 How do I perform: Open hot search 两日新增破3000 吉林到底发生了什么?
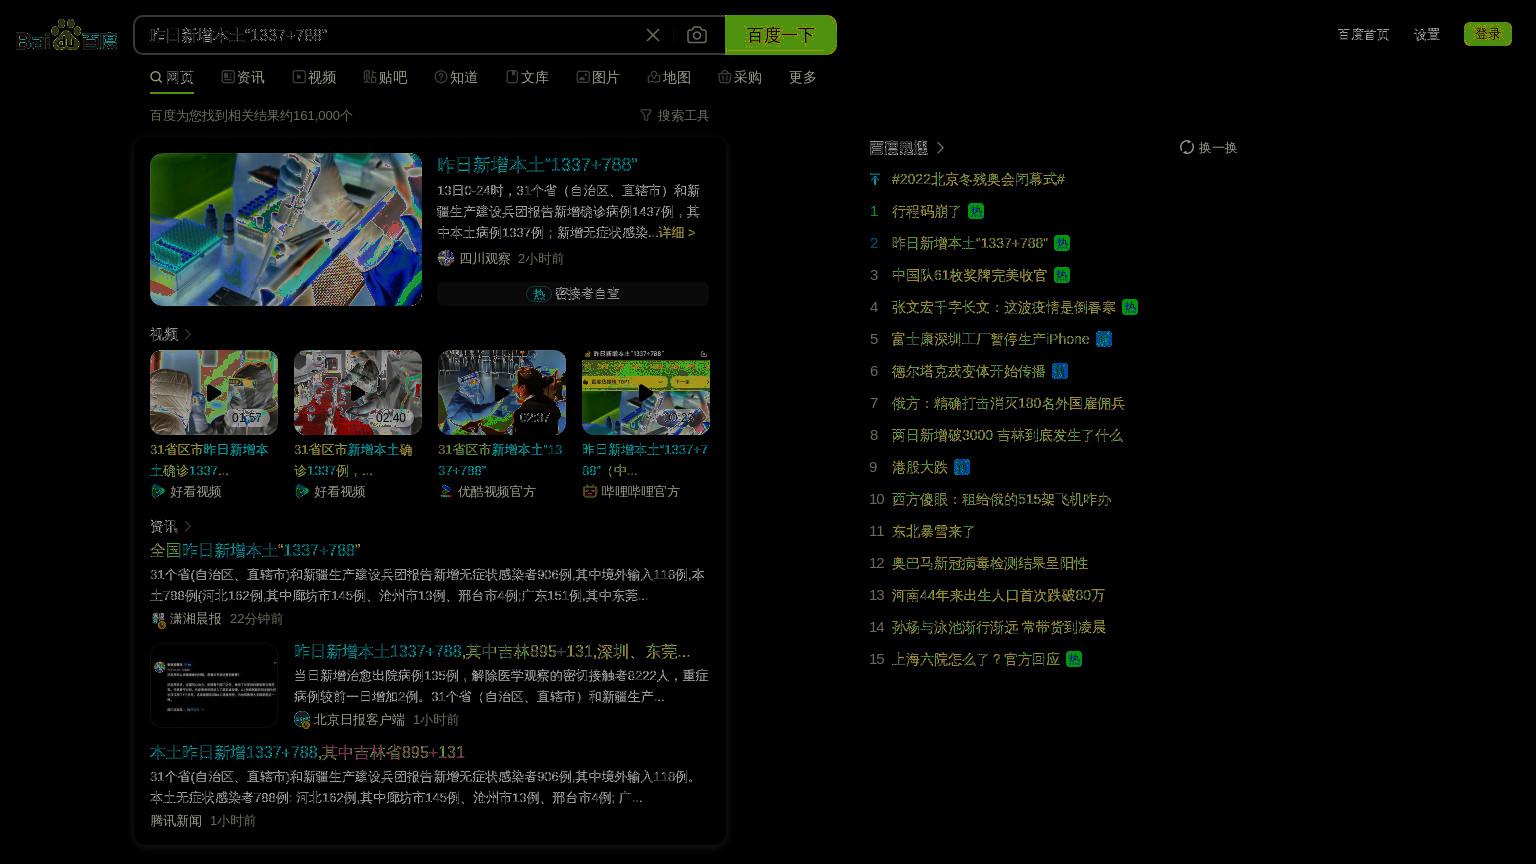[x=1007, y=435]
